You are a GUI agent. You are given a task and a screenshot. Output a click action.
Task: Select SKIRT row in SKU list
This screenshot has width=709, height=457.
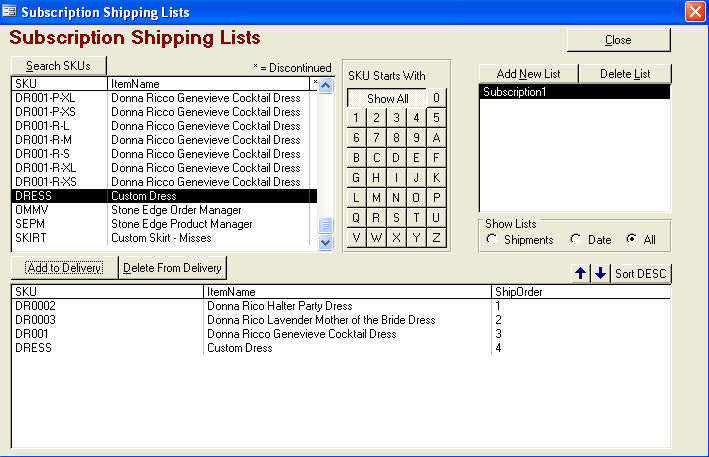point(160,238)
